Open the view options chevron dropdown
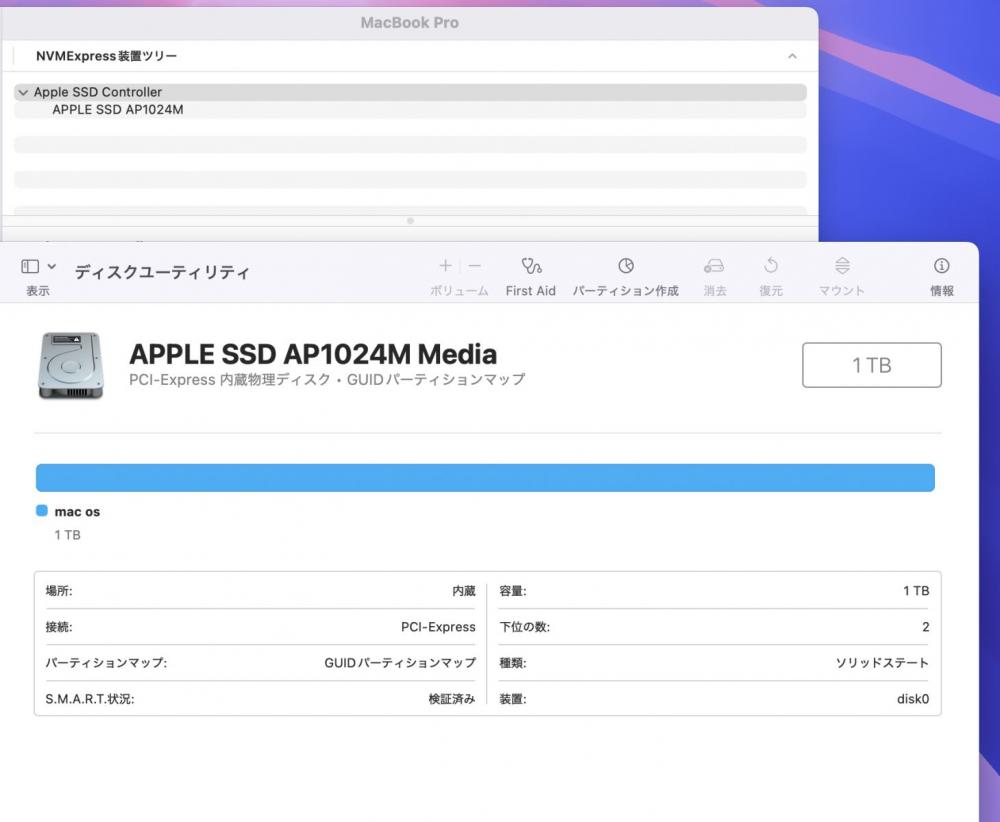This screenshot has height=822, width=1000. [52, 267]
